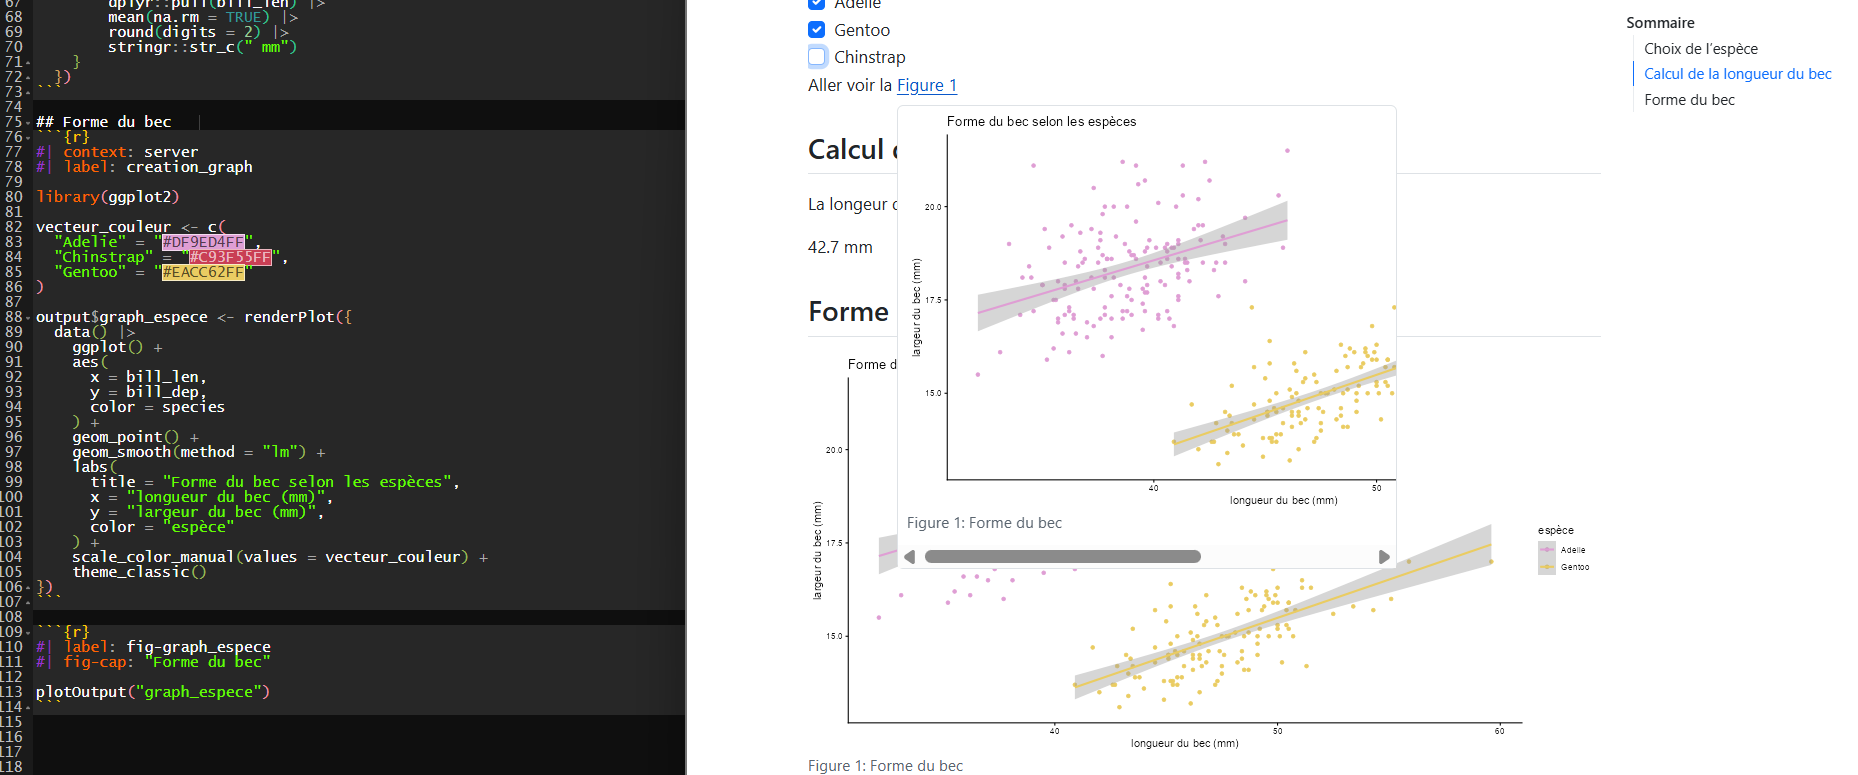
Task: Collapse the '## Forme du bec' section fold
Action: [28, 122]
